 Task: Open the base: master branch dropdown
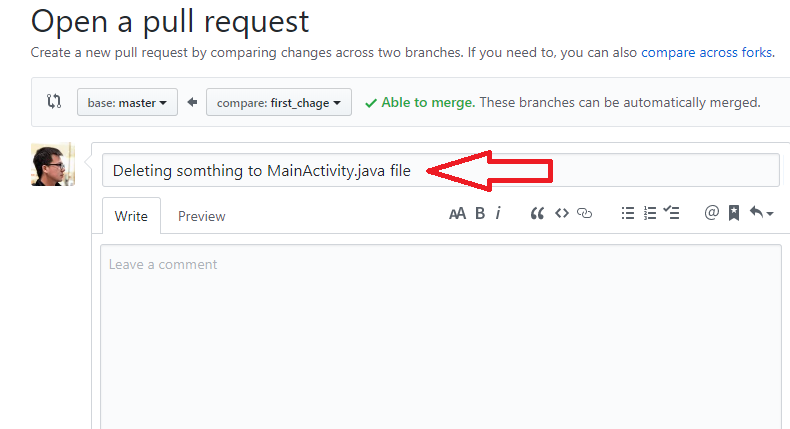click(127, 102)
